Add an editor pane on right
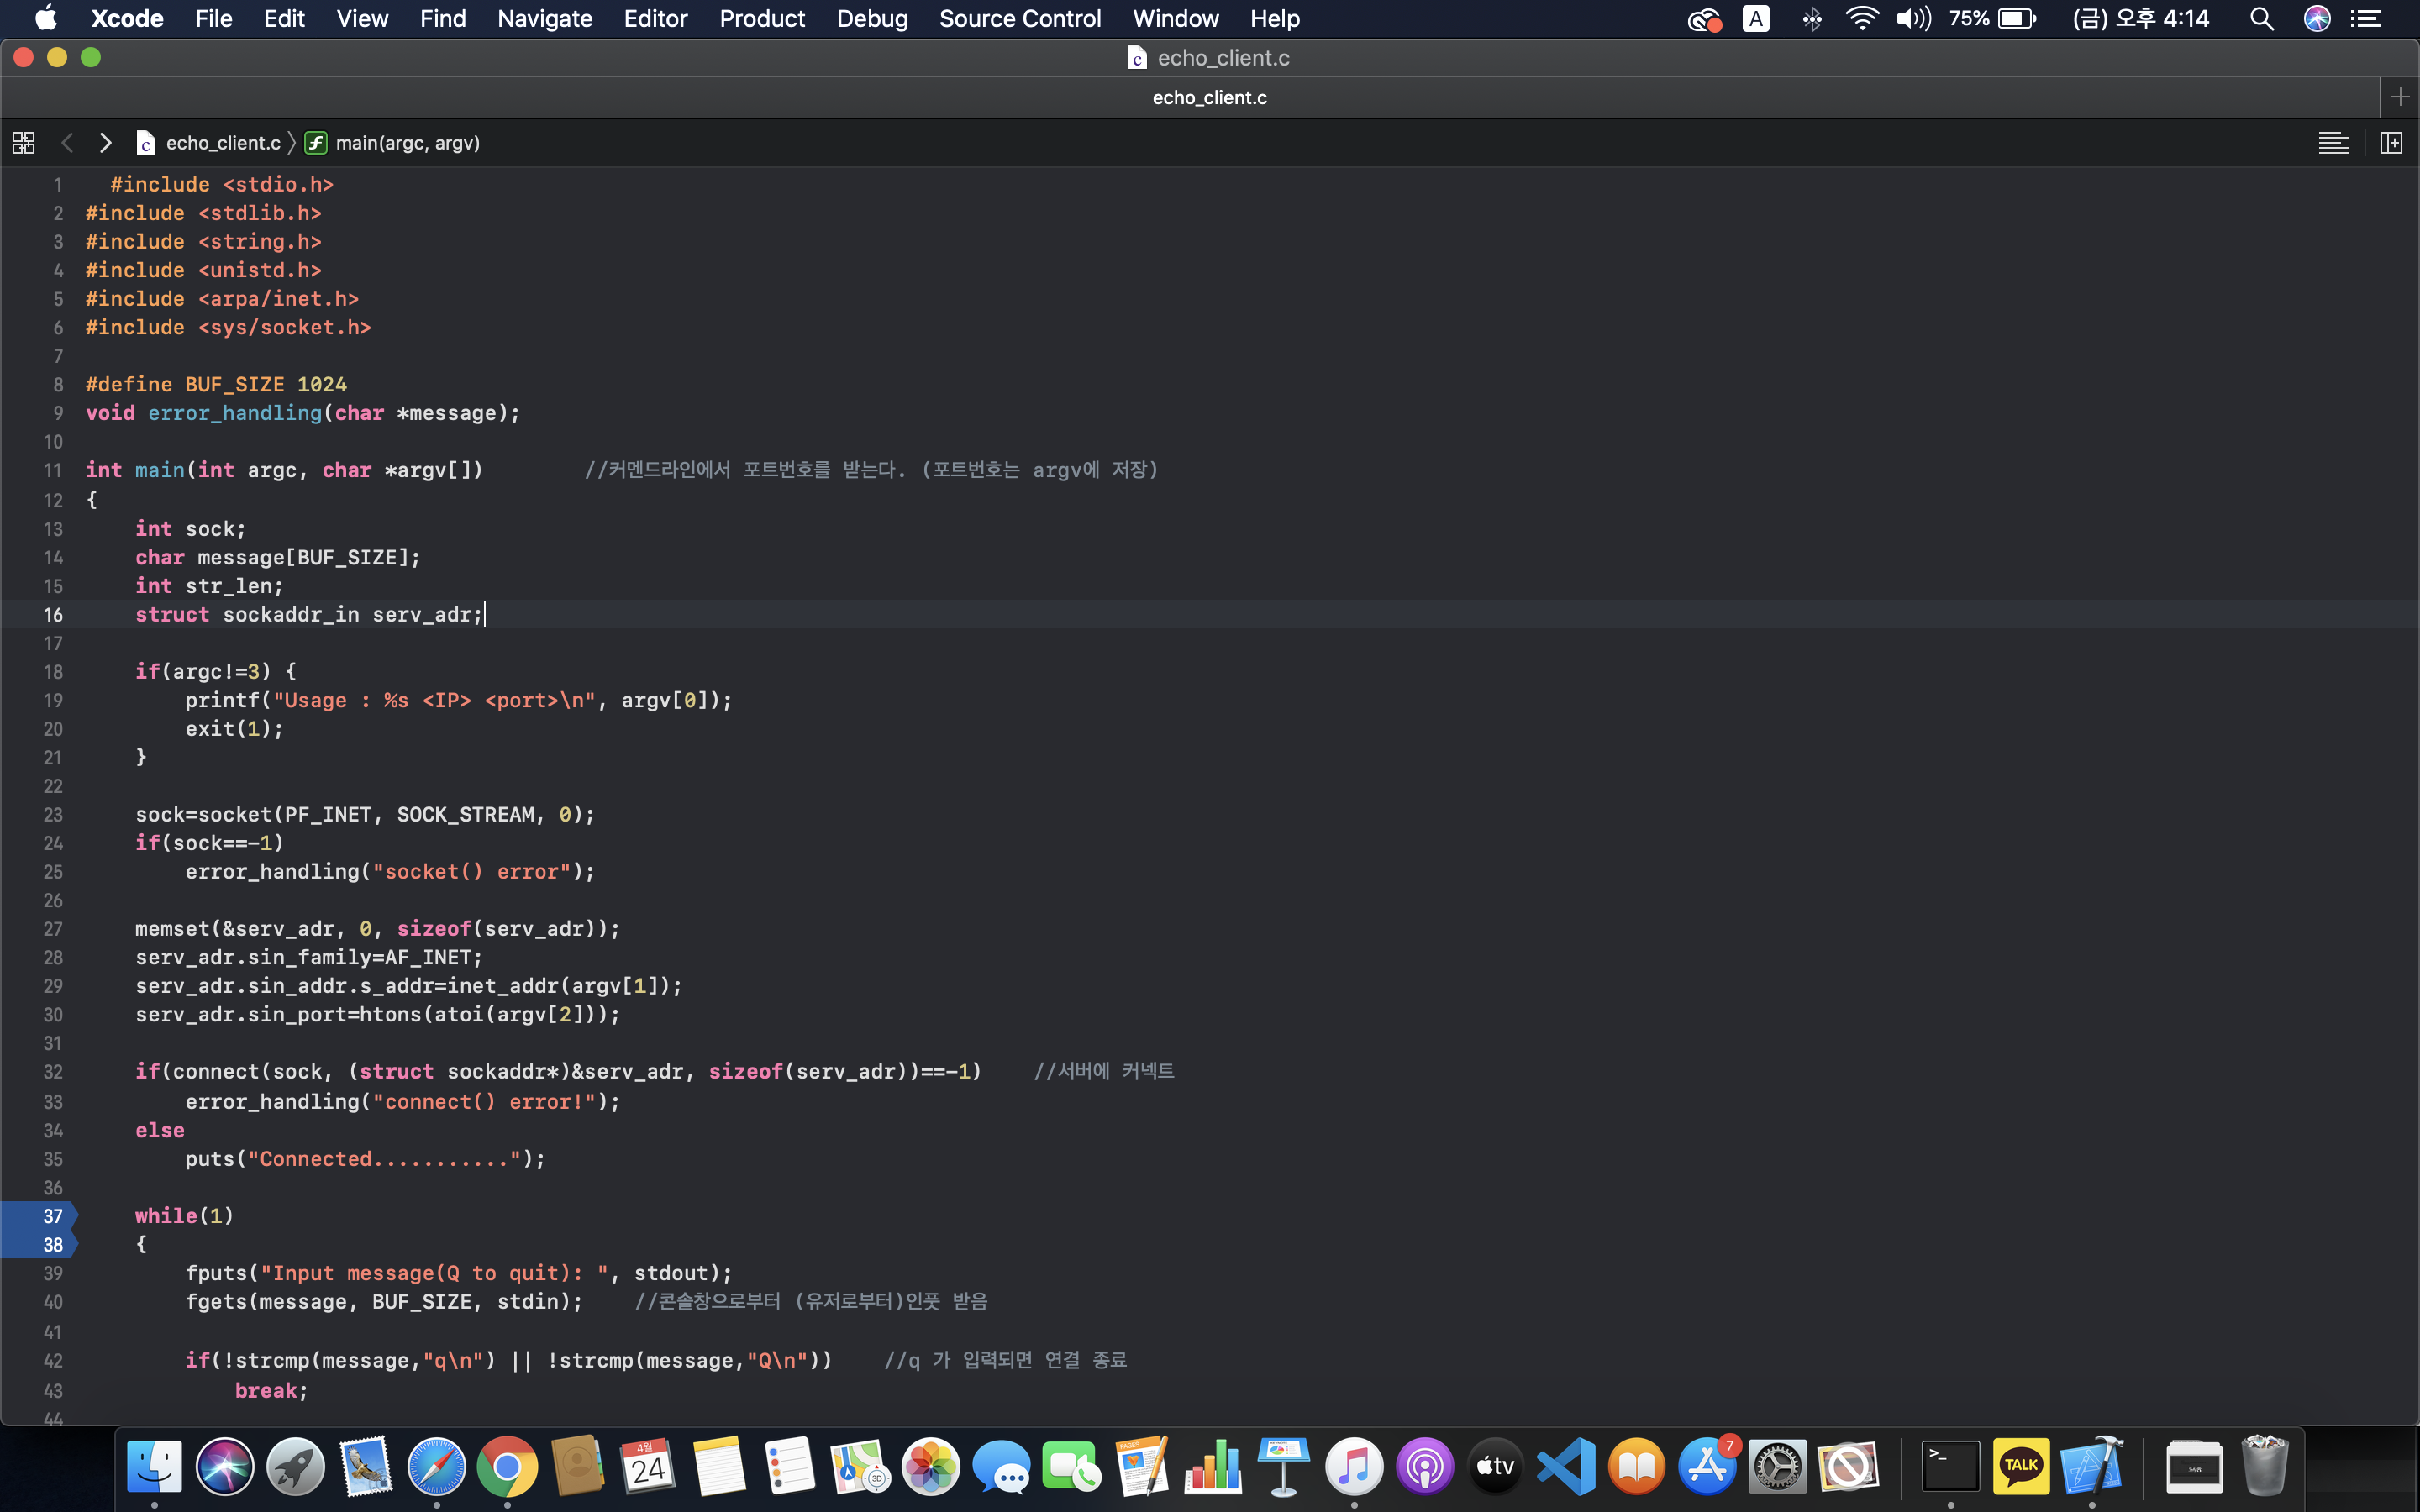Image resolution: width=2420 pixels, height=1512 pixels. 2391,143
